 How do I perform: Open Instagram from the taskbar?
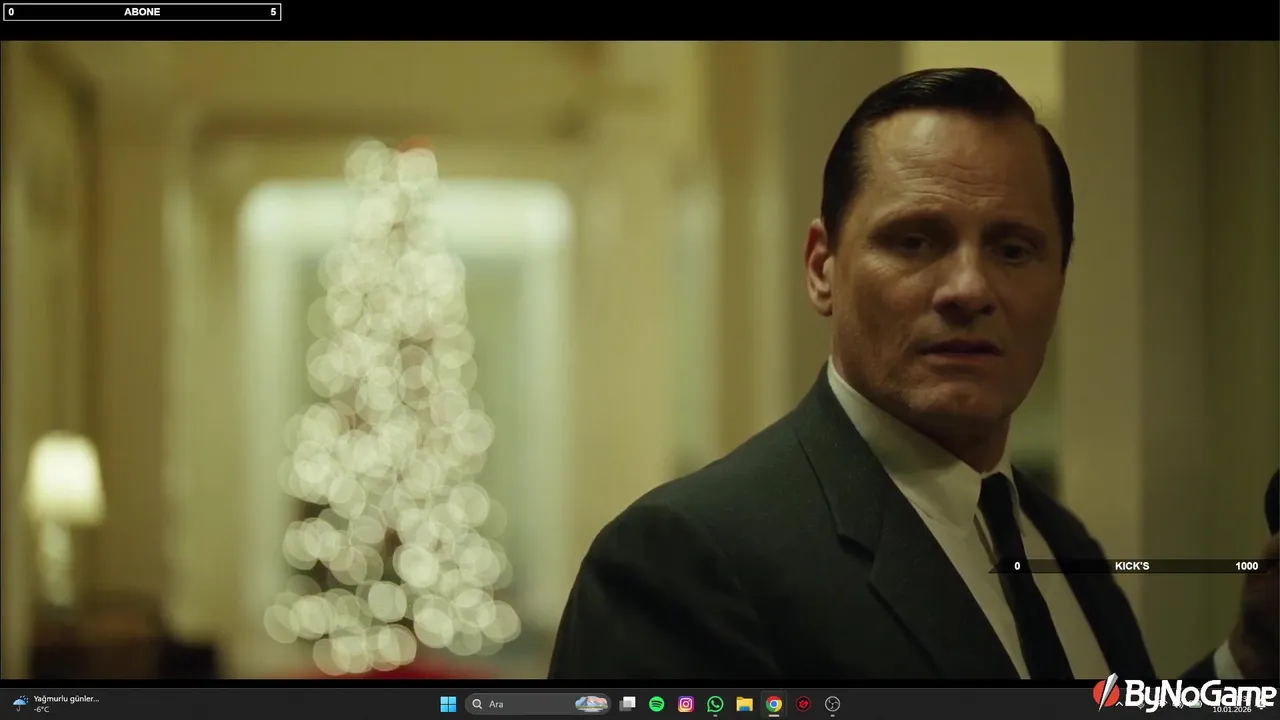coord(686,704)
